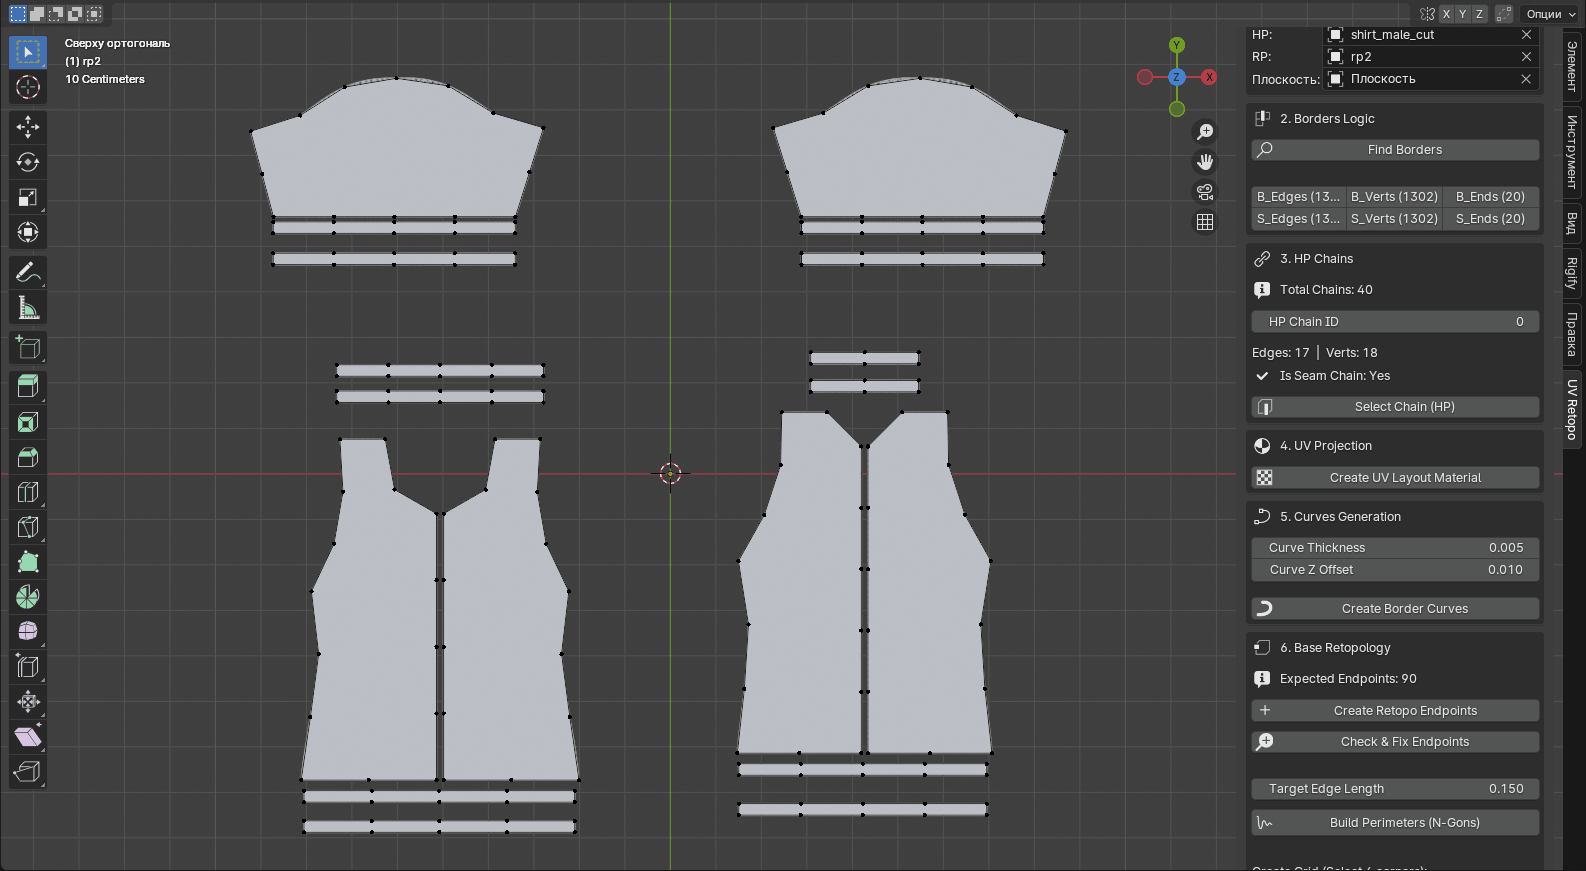Select the 3D Cursor tool
The height and width of the screenshot is (871, 1586).
28,87
